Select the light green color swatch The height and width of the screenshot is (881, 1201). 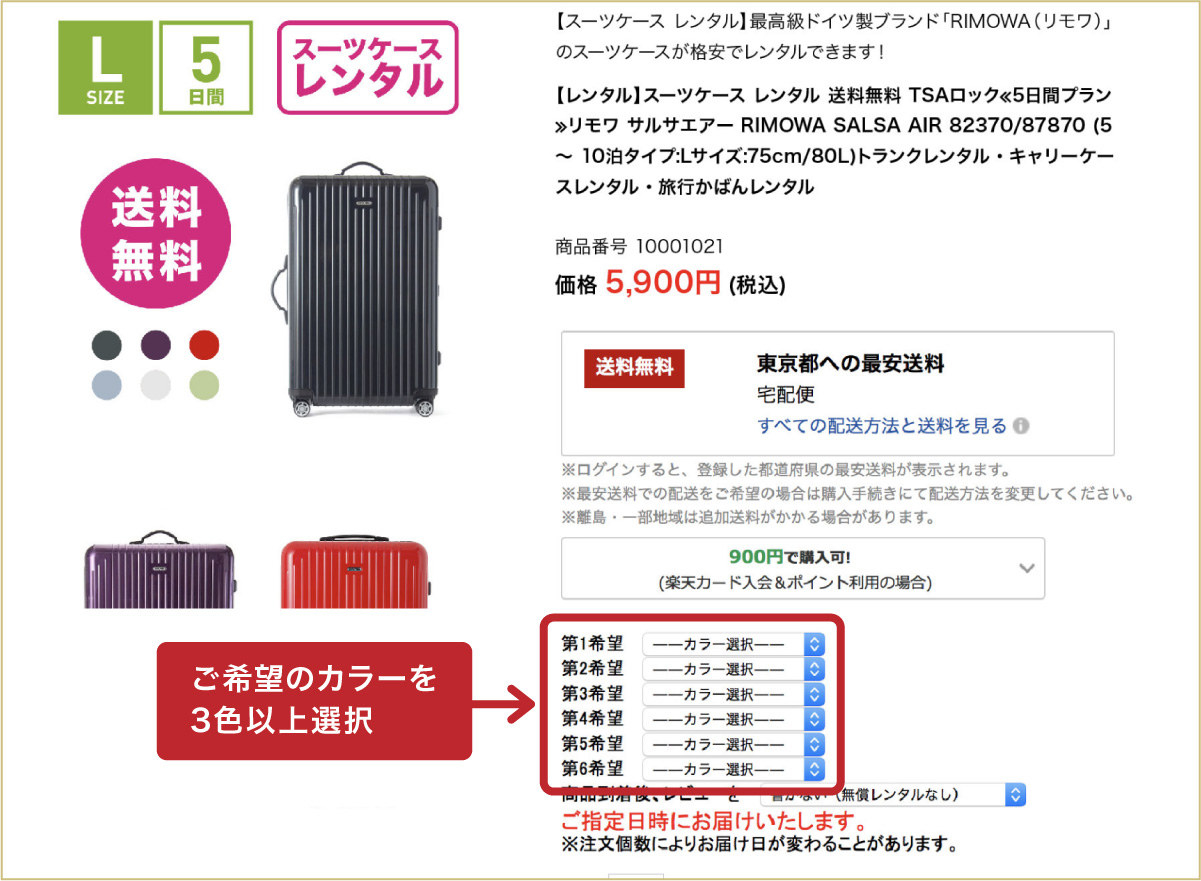click(204, 385)
